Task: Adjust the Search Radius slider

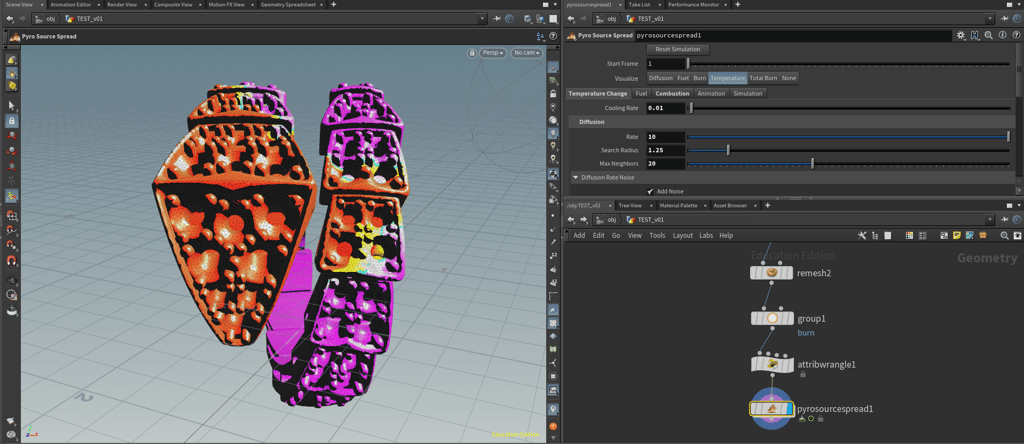Action: coord(848,150)
